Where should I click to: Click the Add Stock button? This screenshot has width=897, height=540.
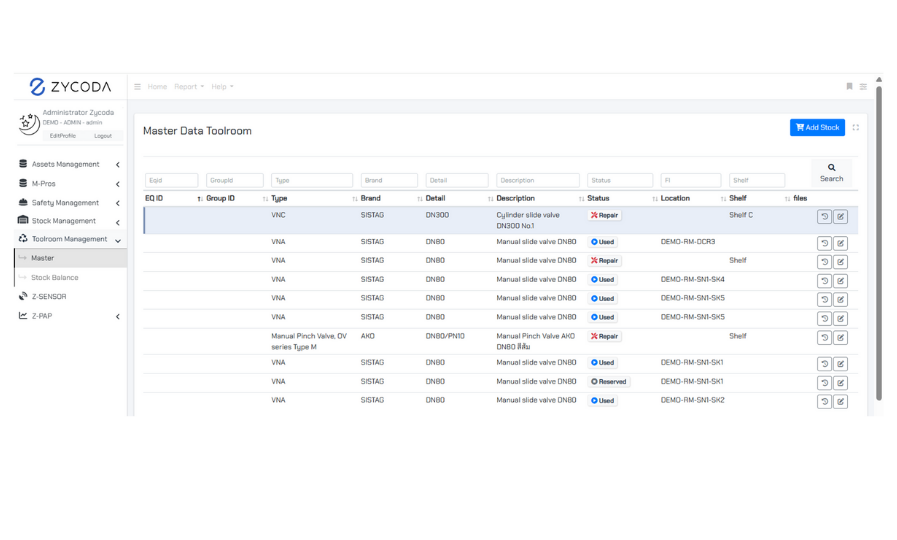coord(817,128)
